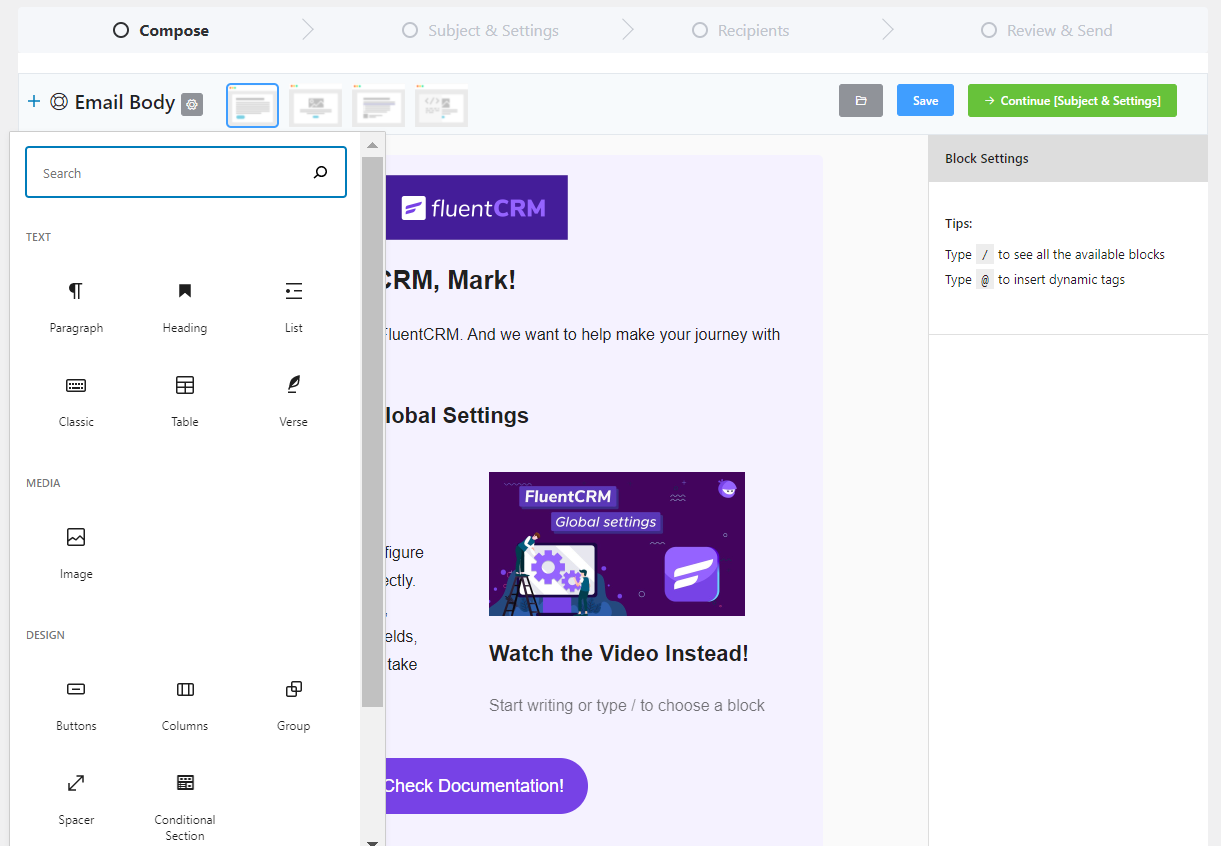Viewport: 1221px width, 846px height.
Task: Add a Table block
Action: point(184,399)
